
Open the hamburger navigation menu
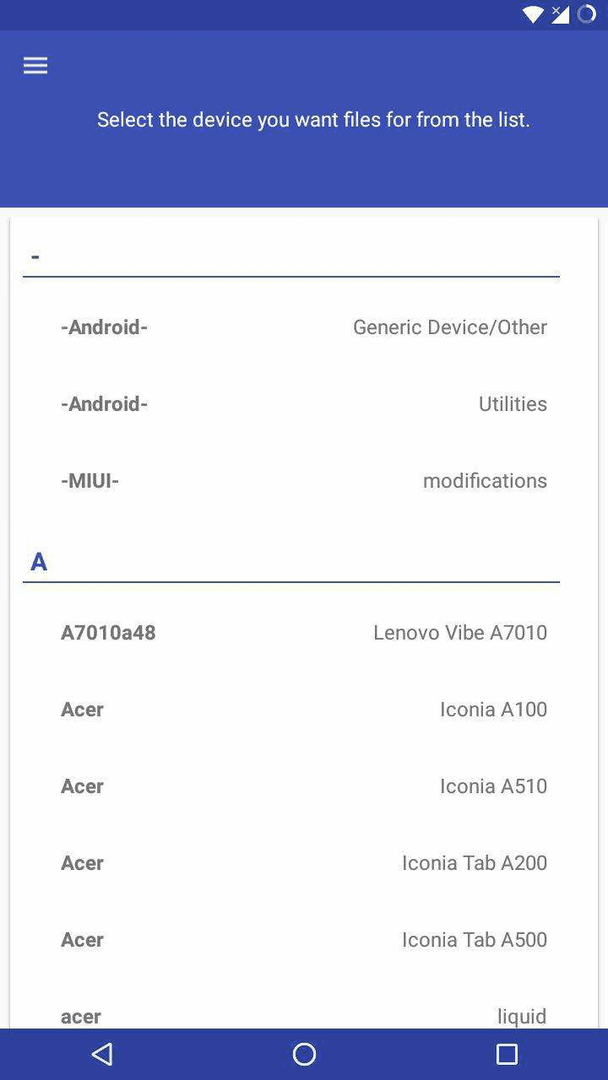point(35,65)
